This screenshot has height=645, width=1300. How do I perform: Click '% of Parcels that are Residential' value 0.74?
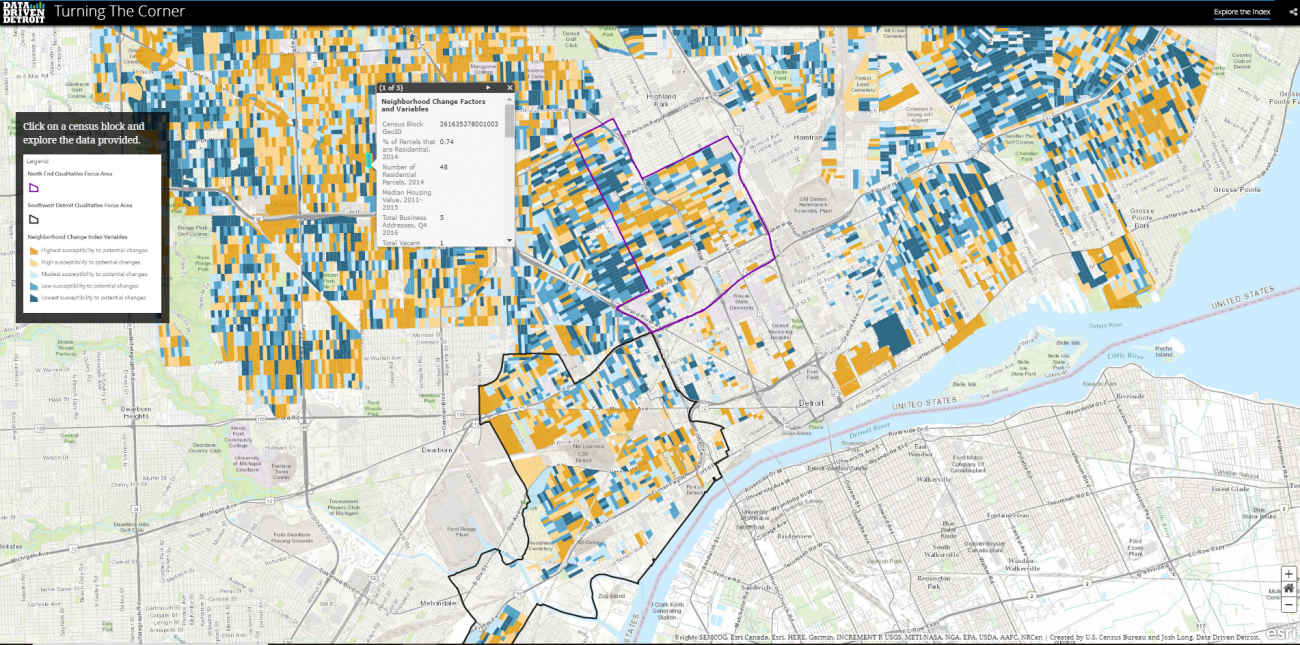coord(447,142)
